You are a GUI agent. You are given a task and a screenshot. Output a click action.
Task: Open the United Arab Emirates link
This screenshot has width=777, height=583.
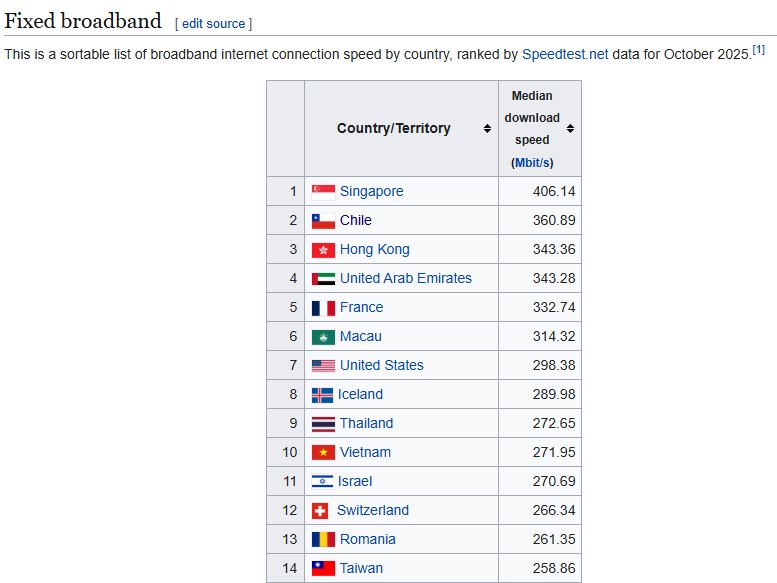tap(406, 278)
